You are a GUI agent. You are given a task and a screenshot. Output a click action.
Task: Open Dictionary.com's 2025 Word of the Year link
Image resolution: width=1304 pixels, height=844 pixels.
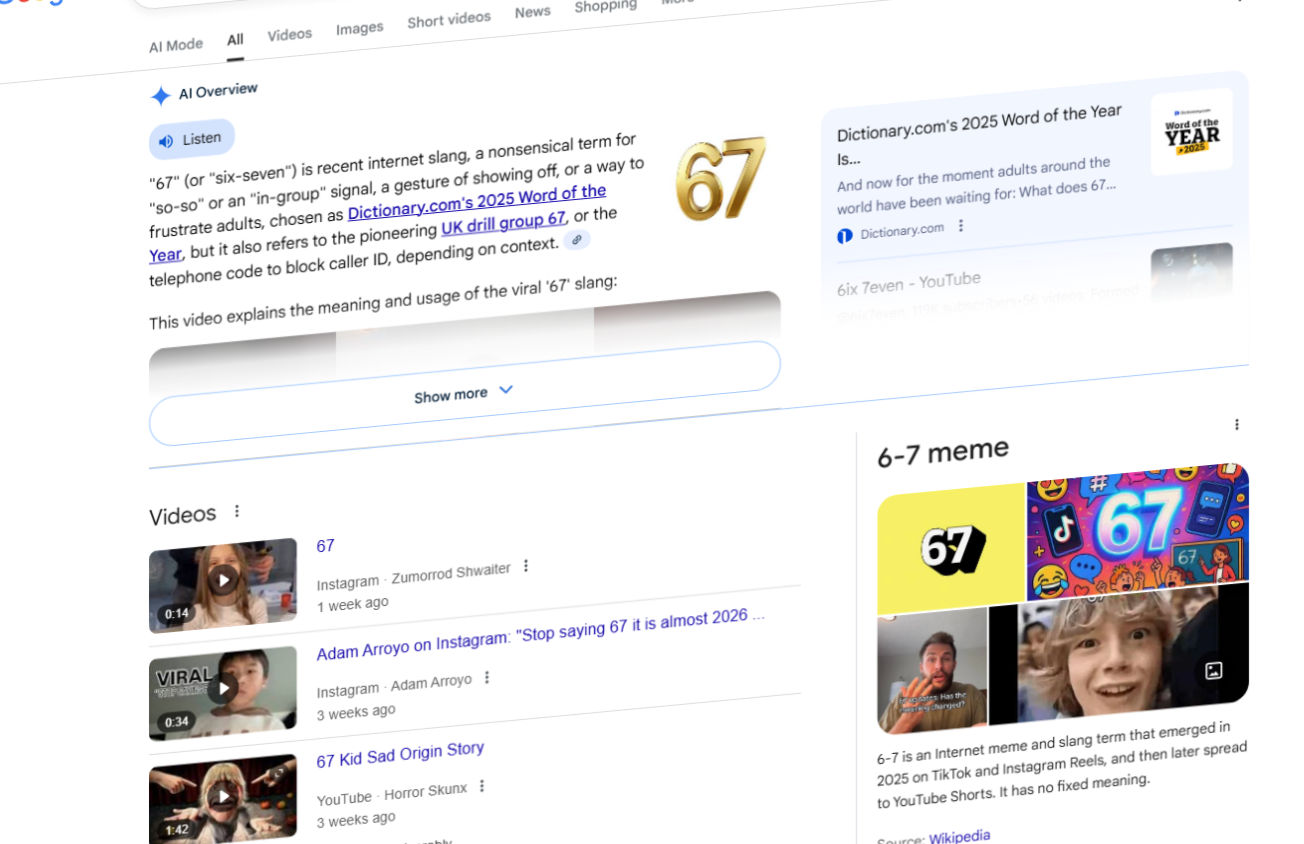[477, 203]
